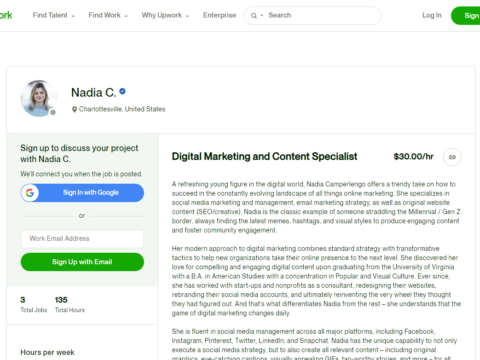Click the green Sign Up button in header
Image resolution: width=480 pixels, height=360 pixels.
[466, 16]
